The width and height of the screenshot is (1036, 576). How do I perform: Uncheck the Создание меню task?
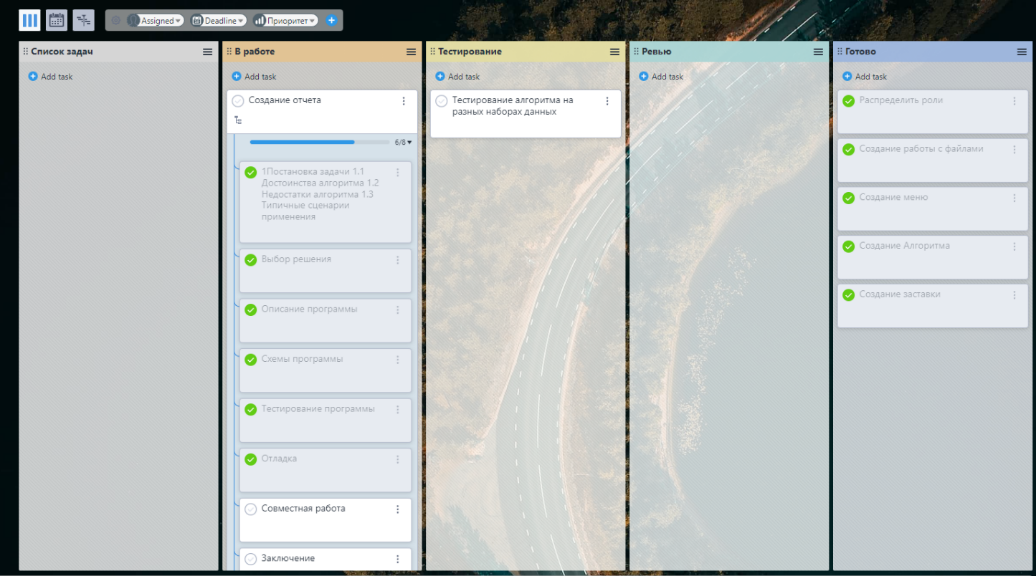(x=848, y=198)
